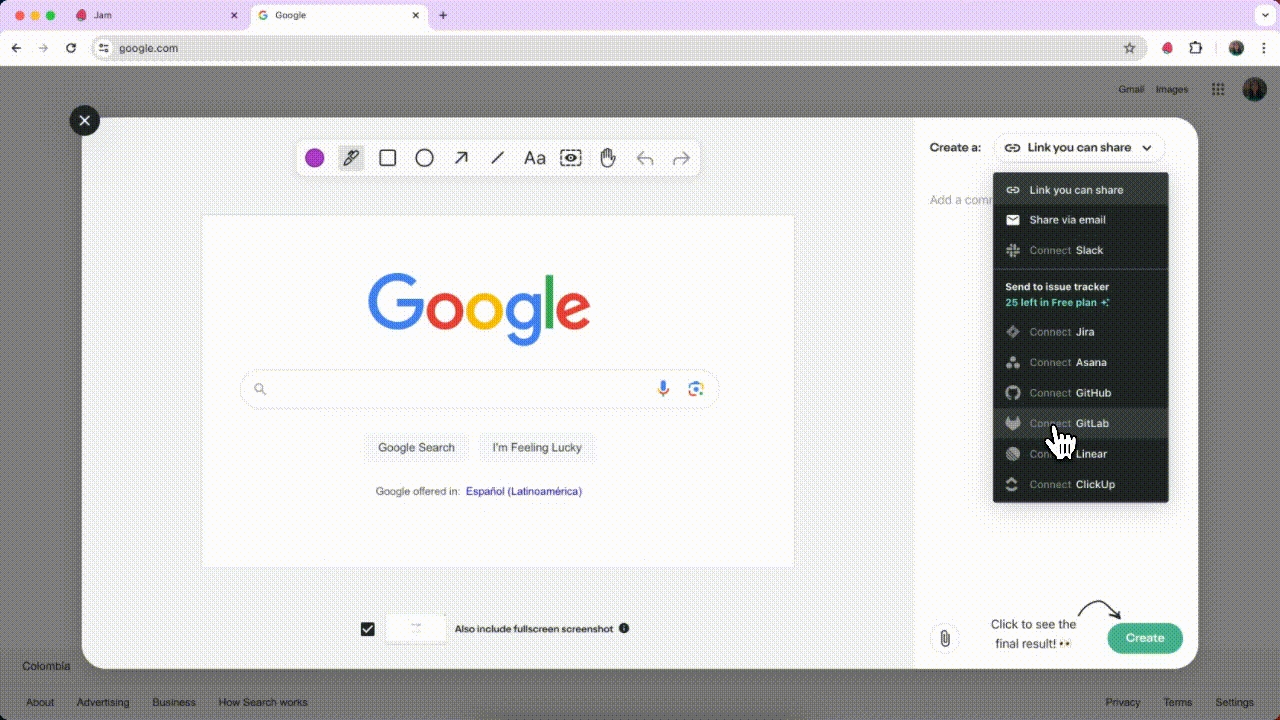Click the paperclip attachment icon

[944, 638]
